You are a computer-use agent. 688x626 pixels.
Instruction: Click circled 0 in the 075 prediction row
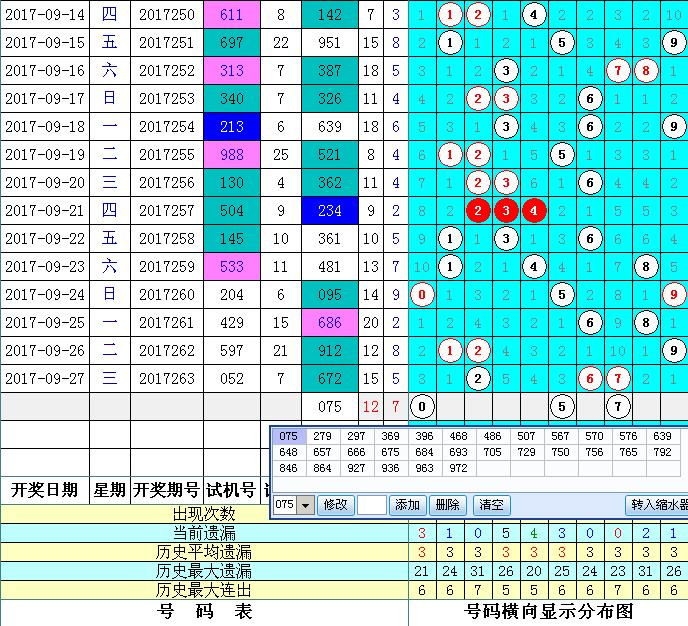pyautogui.click(x=422, y=407)
